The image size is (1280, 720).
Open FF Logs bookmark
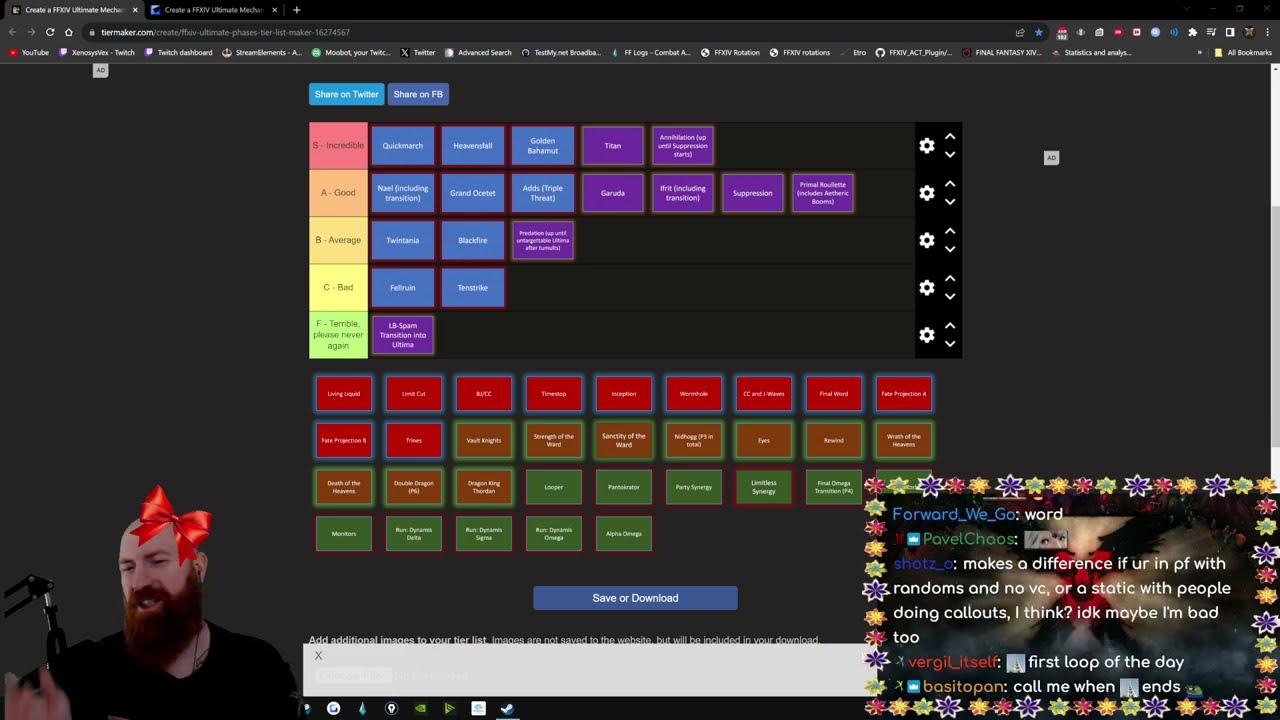click(x=651, y=52)
